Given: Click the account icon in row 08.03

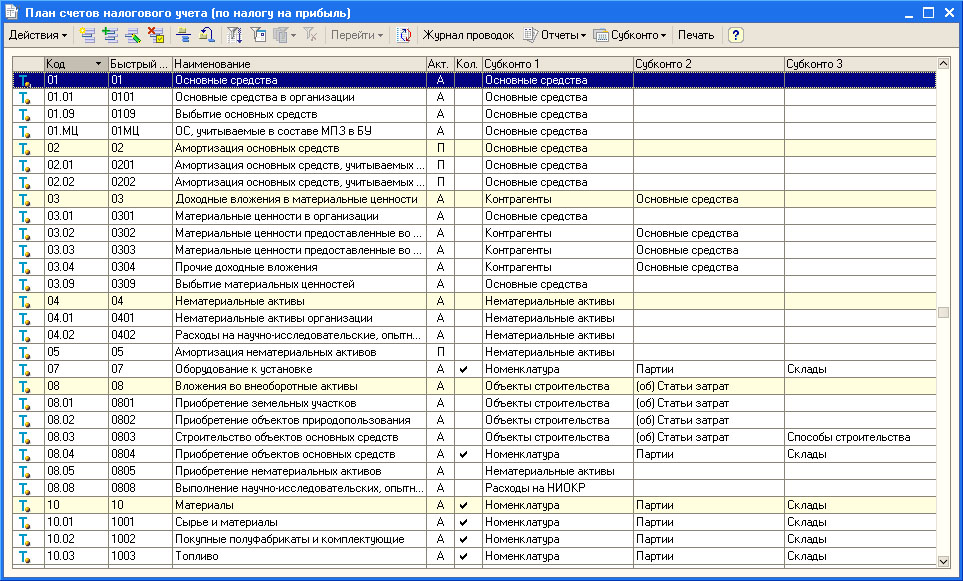Looking at the screenshot, I should click(25, 438).
